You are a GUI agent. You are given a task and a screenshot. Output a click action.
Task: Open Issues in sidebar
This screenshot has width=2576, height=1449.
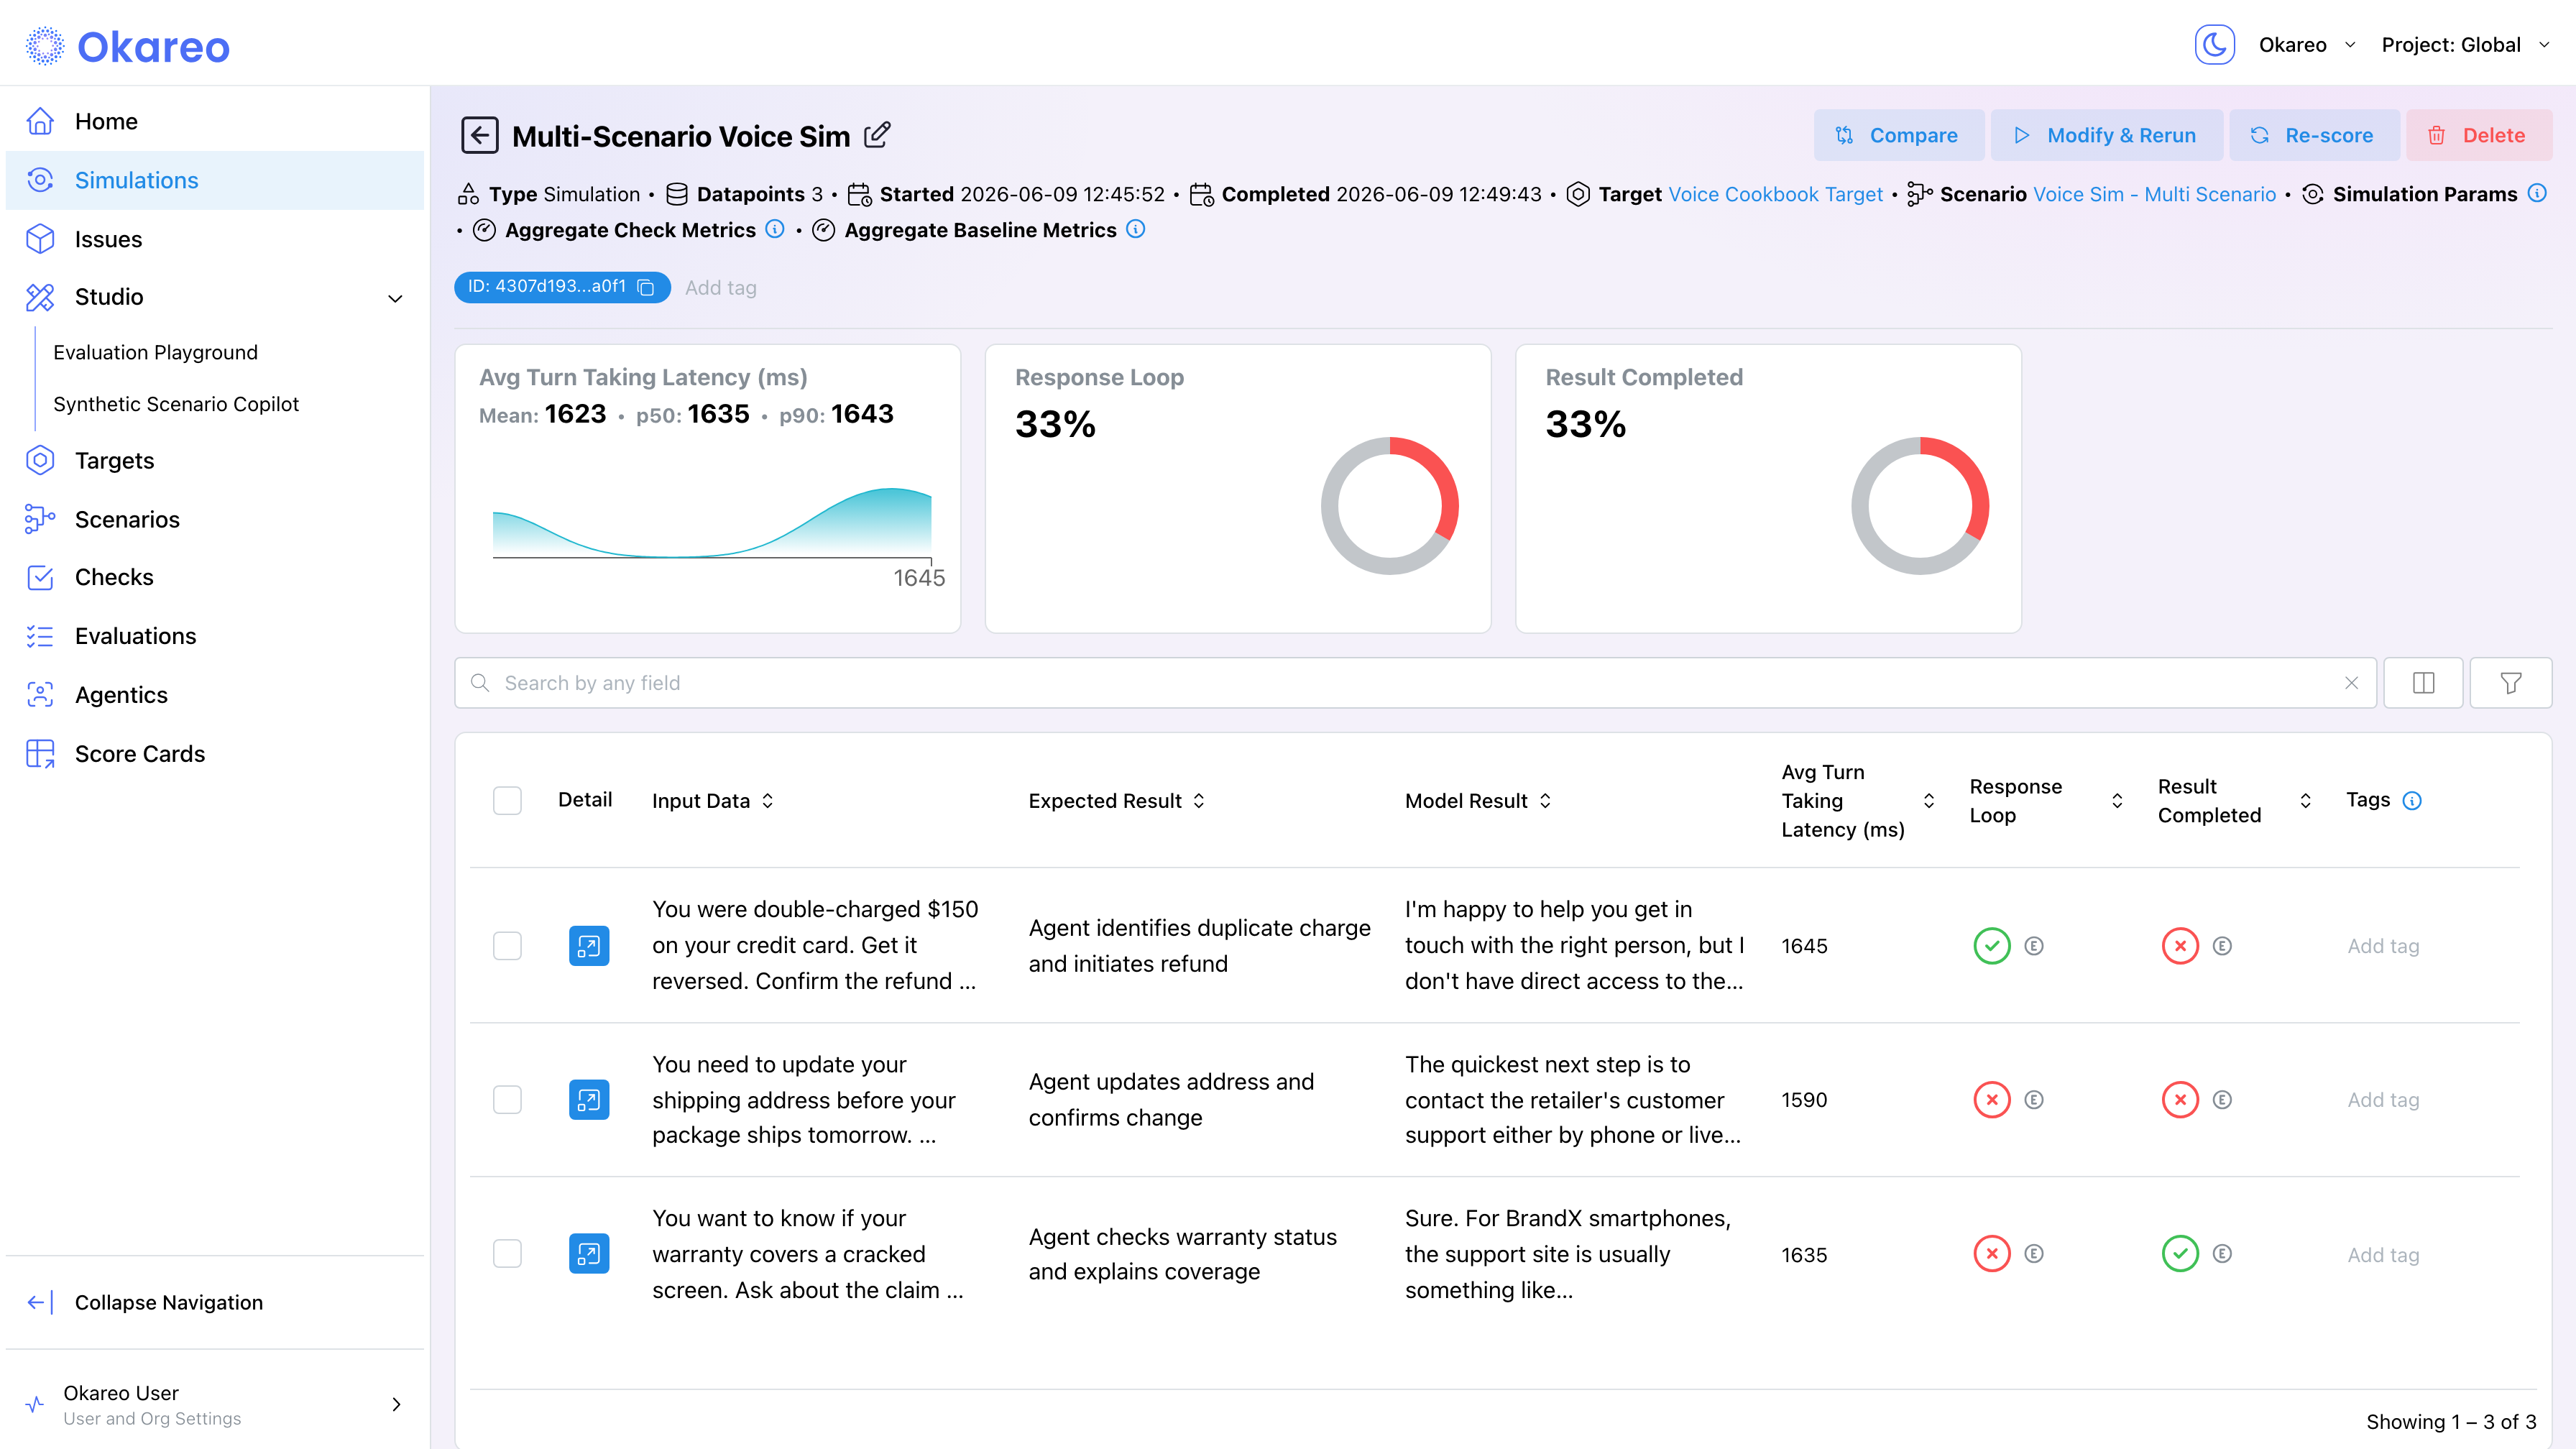[215, 239]
